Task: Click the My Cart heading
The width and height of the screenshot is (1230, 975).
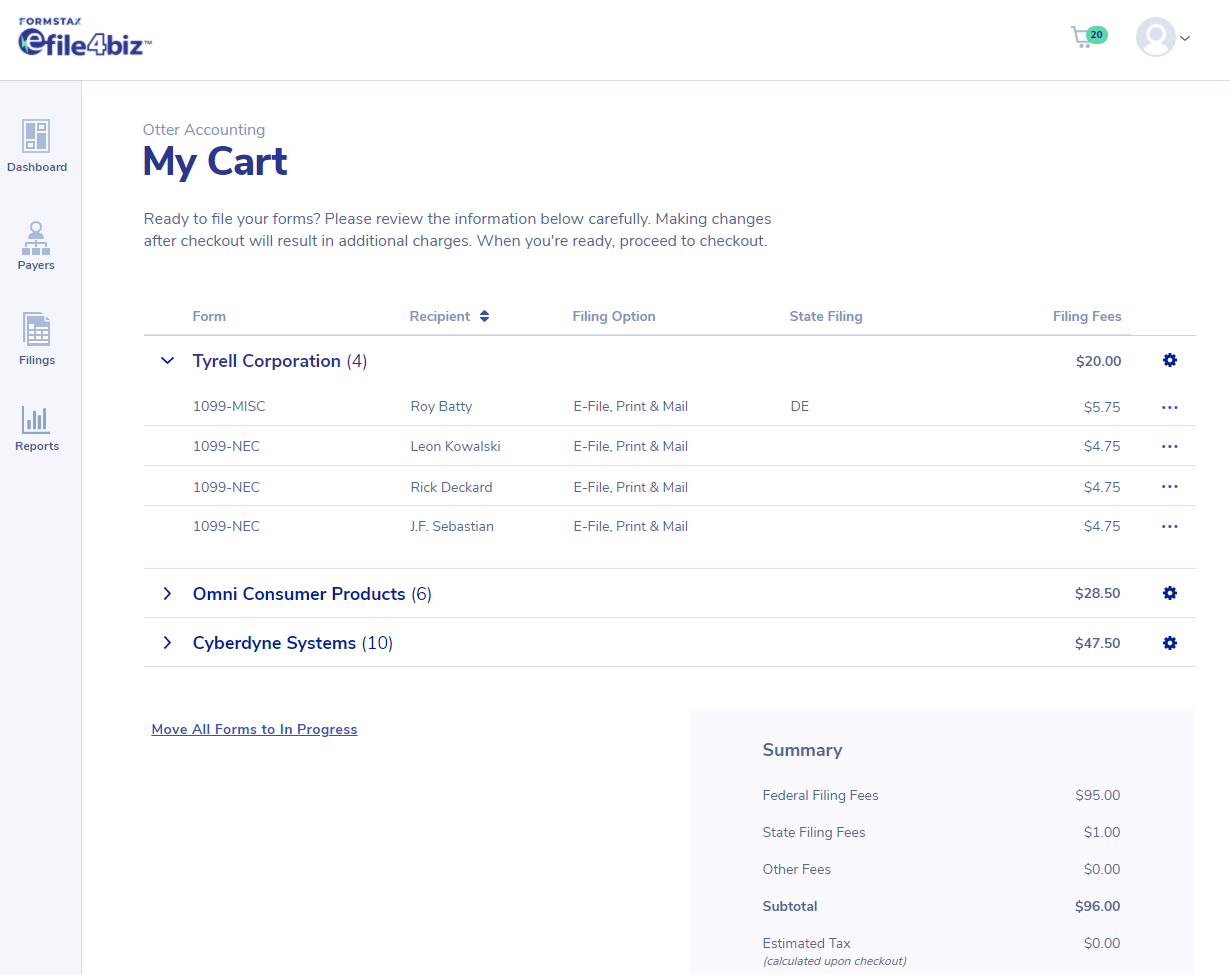Action: point(215,162)
